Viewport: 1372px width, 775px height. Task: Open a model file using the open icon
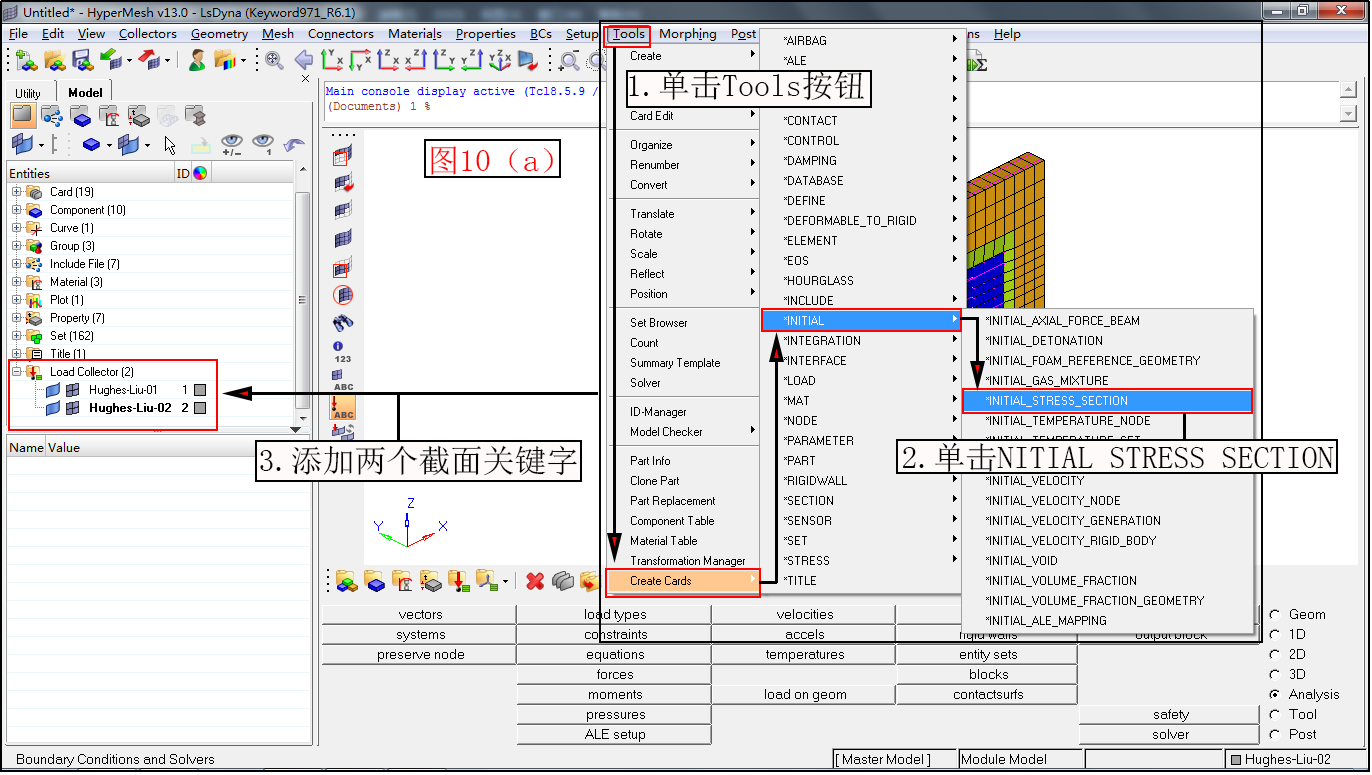53,60
